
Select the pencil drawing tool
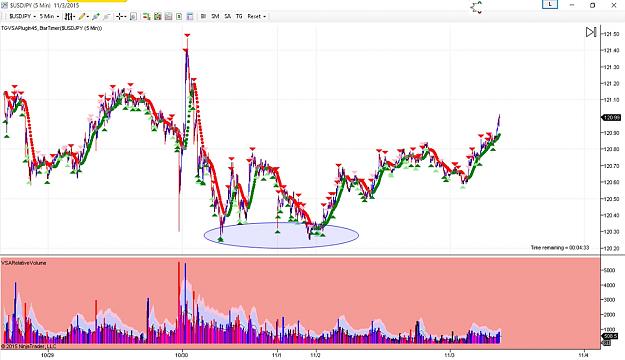82,16
